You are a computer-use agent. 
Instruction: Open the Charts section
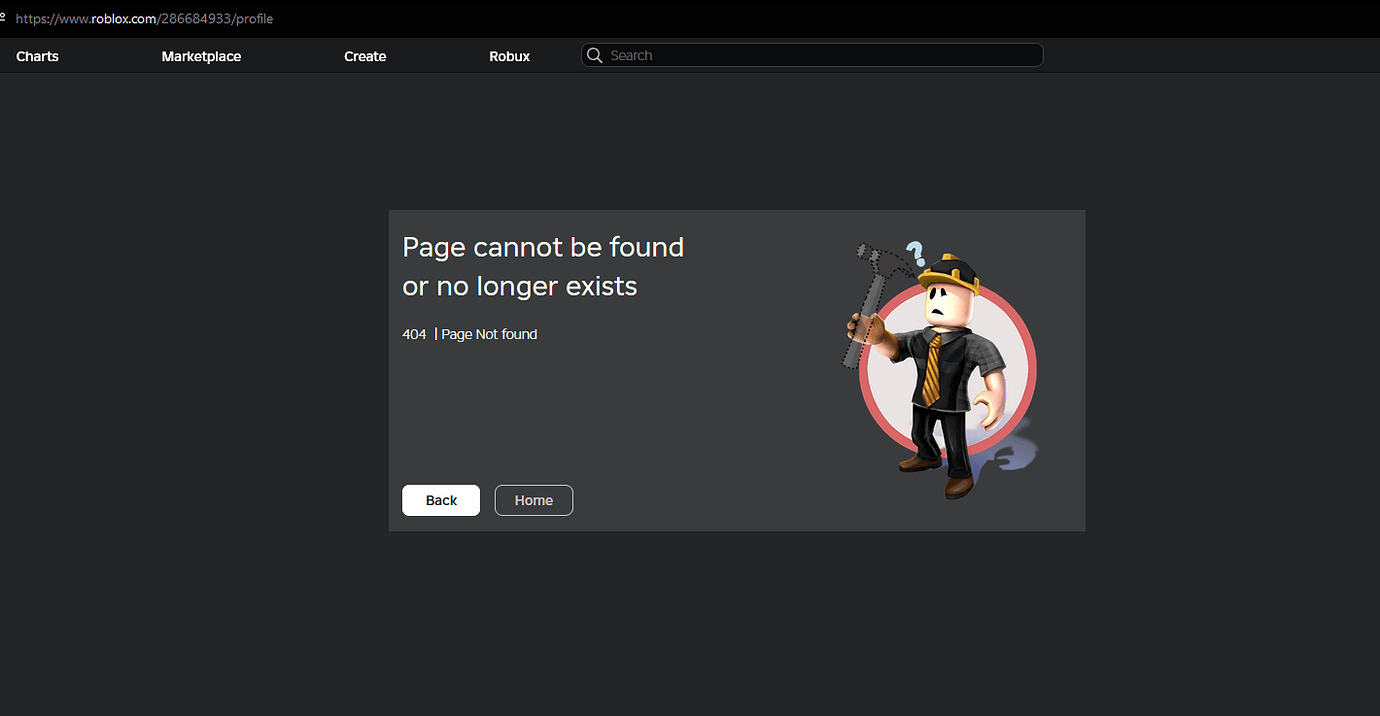point(36,56)
